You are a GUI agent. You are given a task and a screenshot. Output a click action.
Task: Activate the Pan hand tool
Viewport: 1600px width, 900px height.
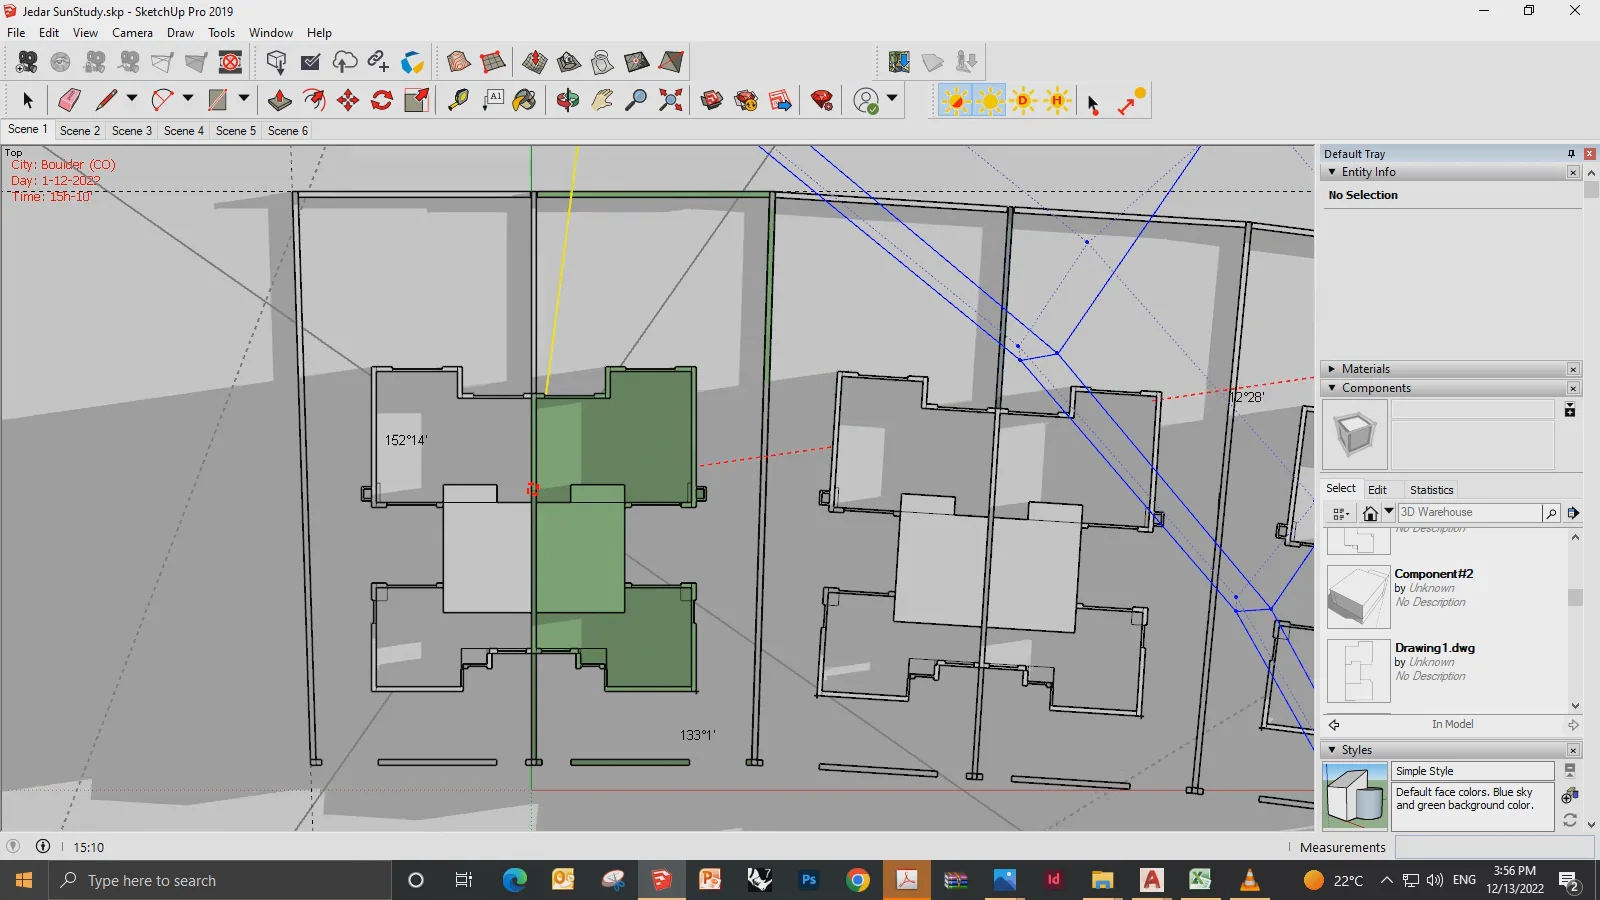pyautogui.click(x=602, y=100)
